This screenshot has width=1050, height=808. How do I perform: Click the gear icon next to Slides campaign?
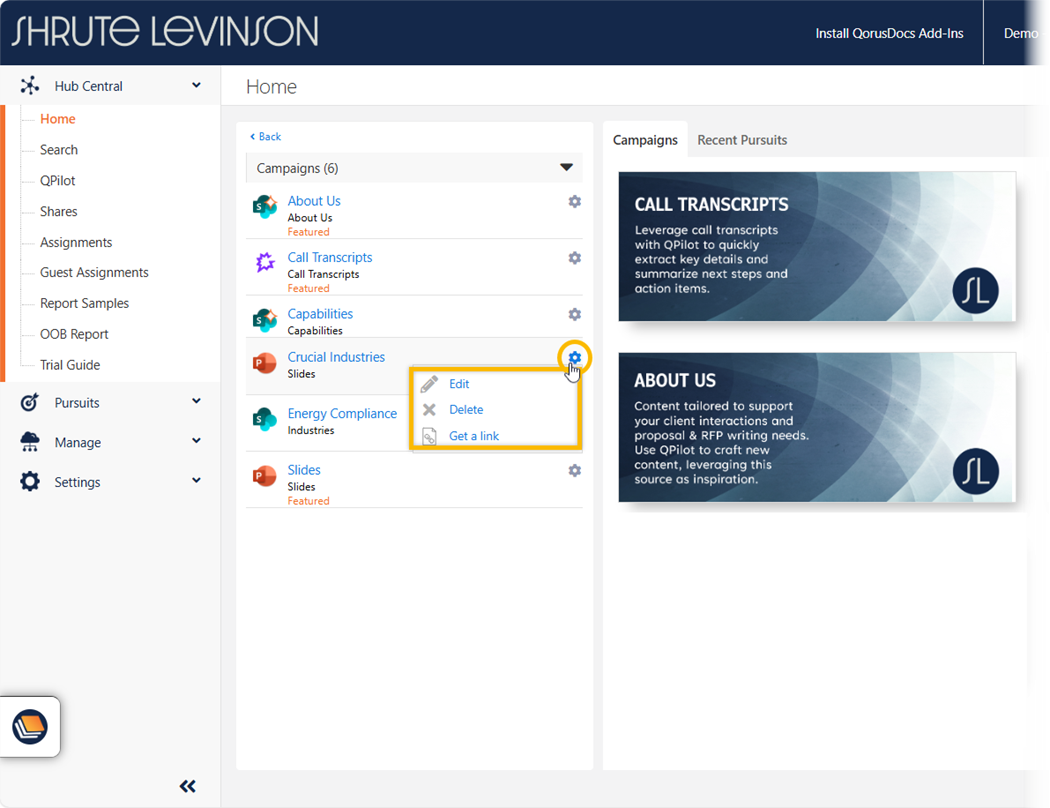coord(574,470)
